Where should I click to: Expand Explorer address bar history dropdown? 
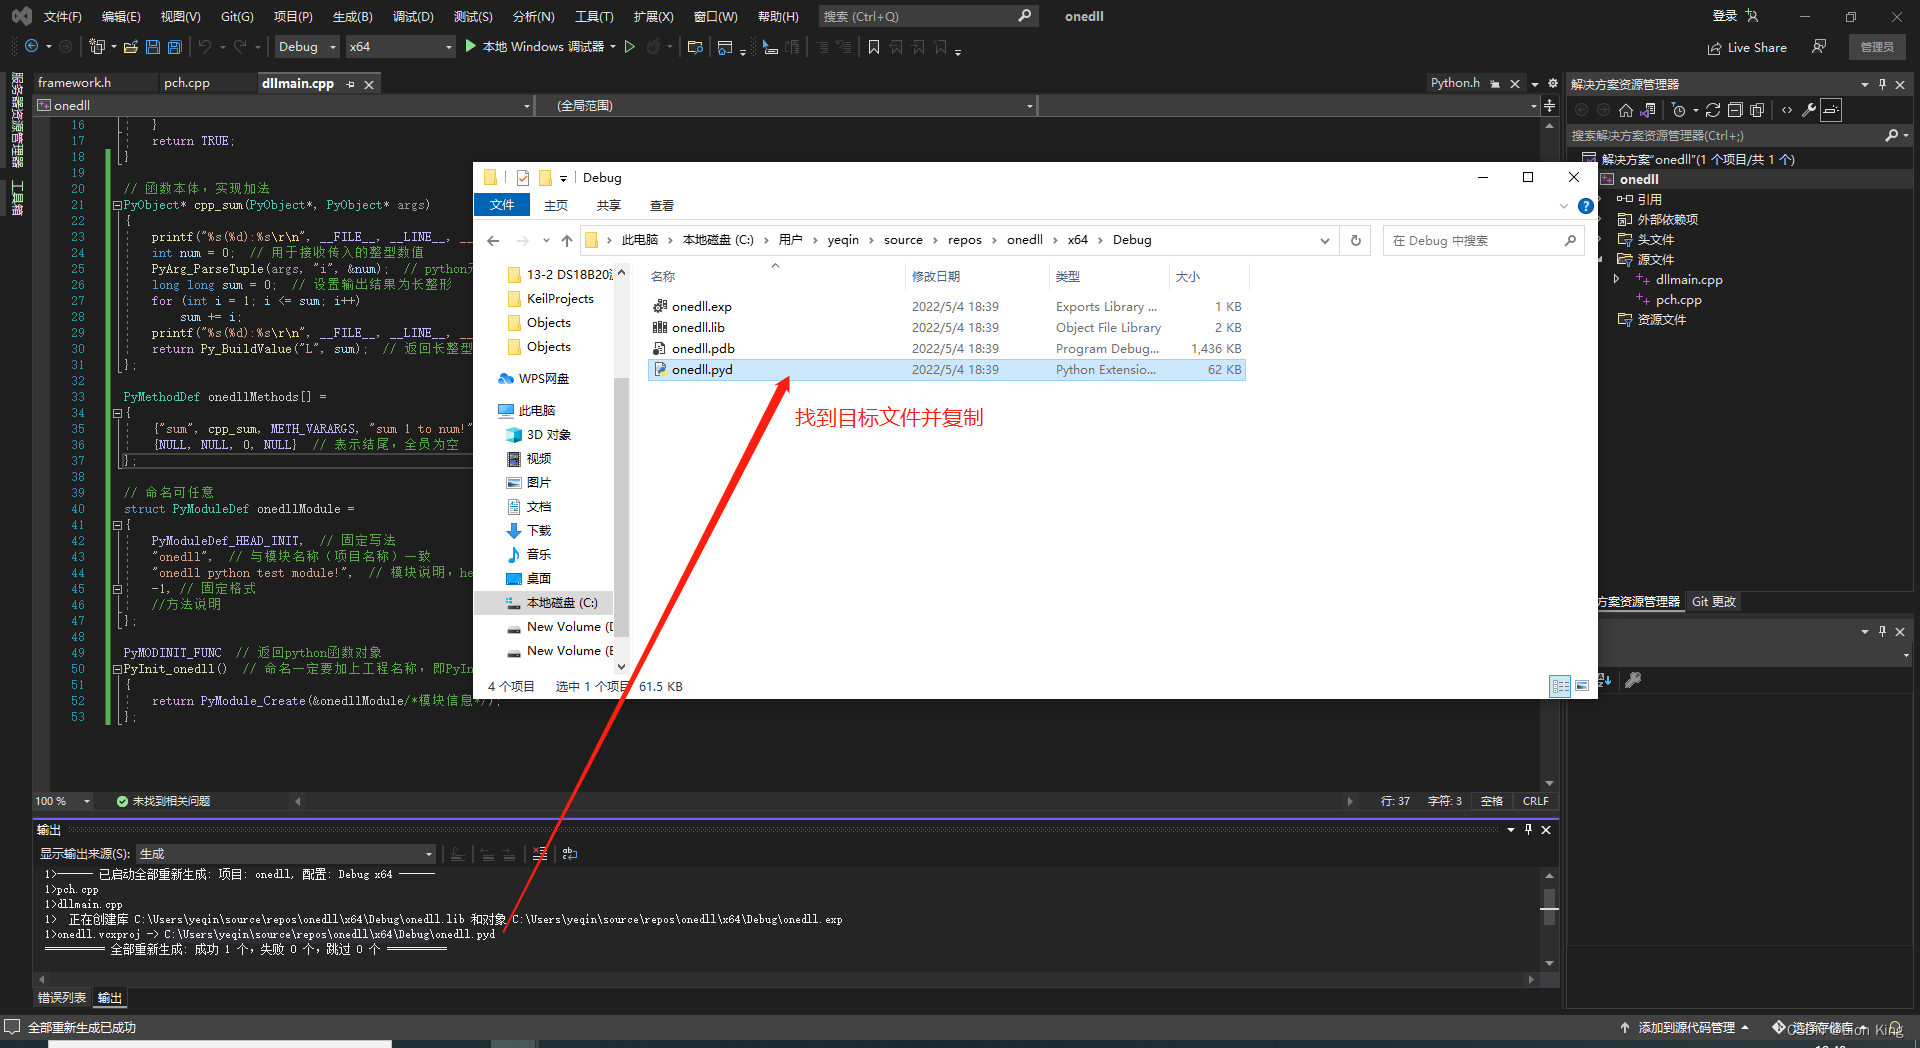[1325, 240]
